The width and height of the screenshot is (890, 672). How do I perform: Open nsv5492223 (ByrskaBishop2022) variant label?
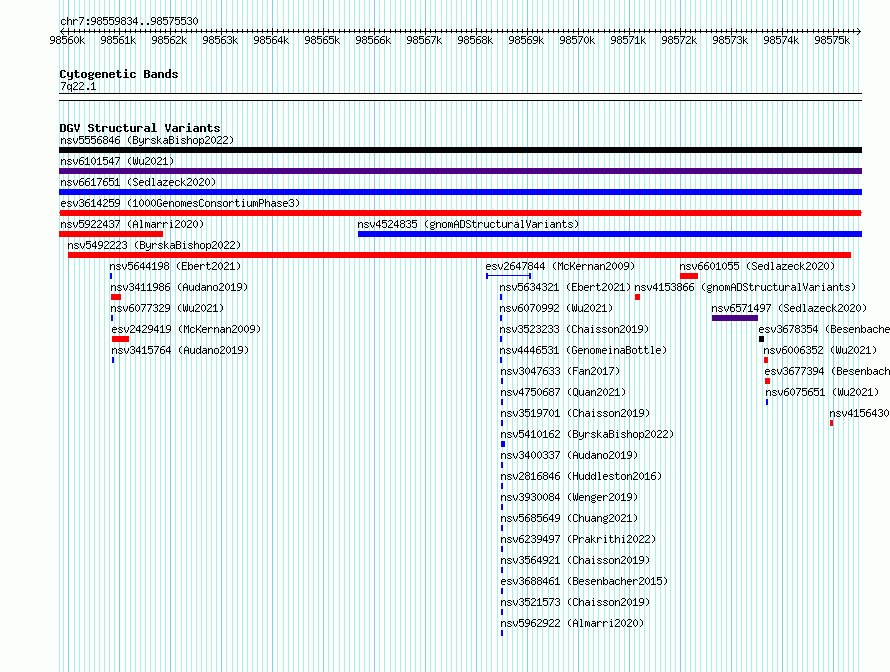tap(154, 245)
